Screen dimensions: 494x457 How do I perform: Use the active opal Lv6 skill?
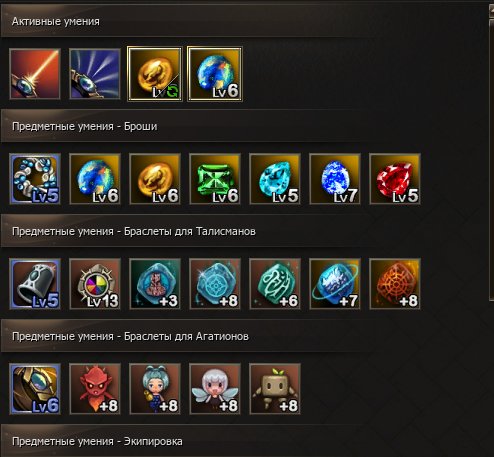[215, 74]
